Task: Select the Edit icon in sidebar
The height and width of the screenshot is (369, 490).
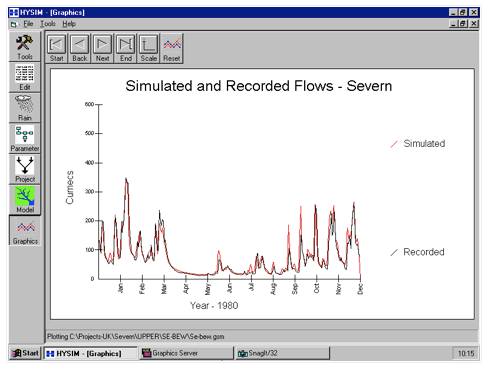Action: (x=25, y=77)
